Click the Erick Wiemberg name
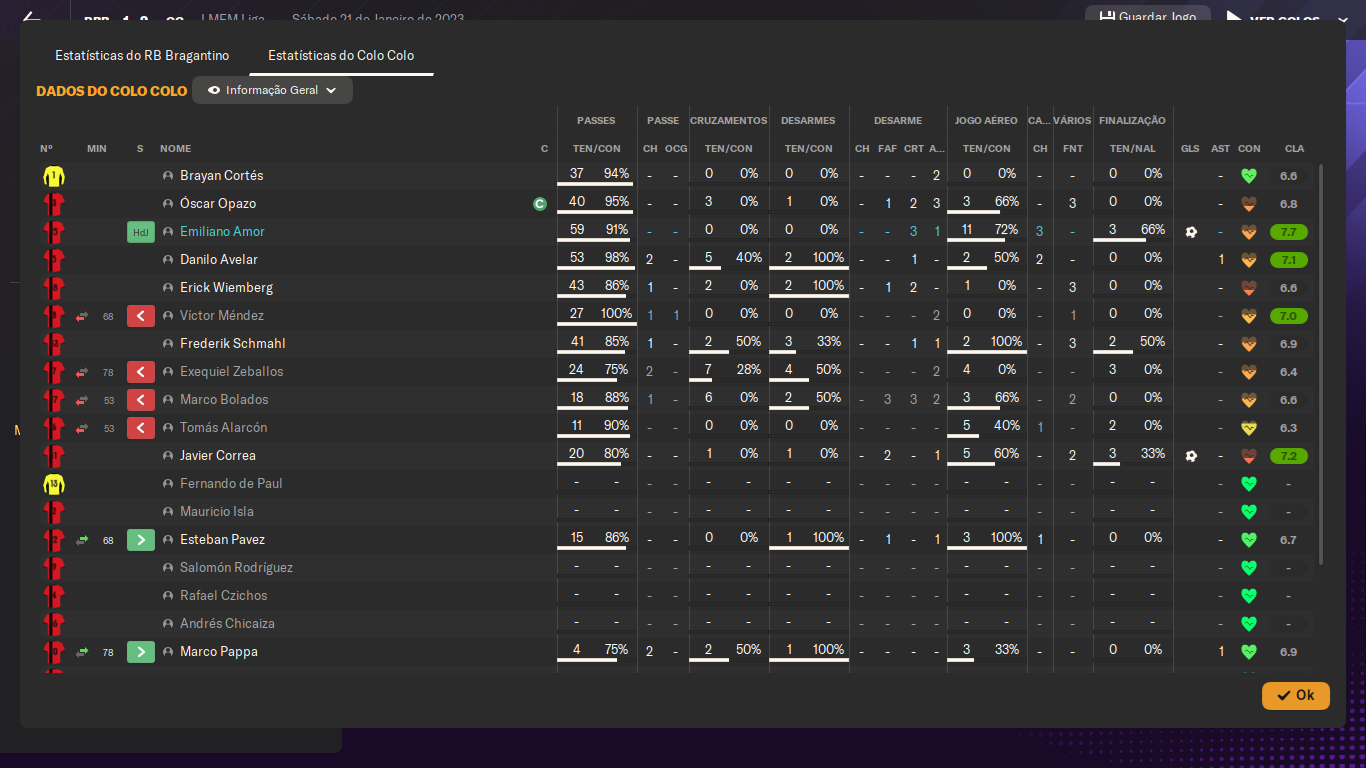The width and height of the screenshot is (1366, 768). point(226,288)
